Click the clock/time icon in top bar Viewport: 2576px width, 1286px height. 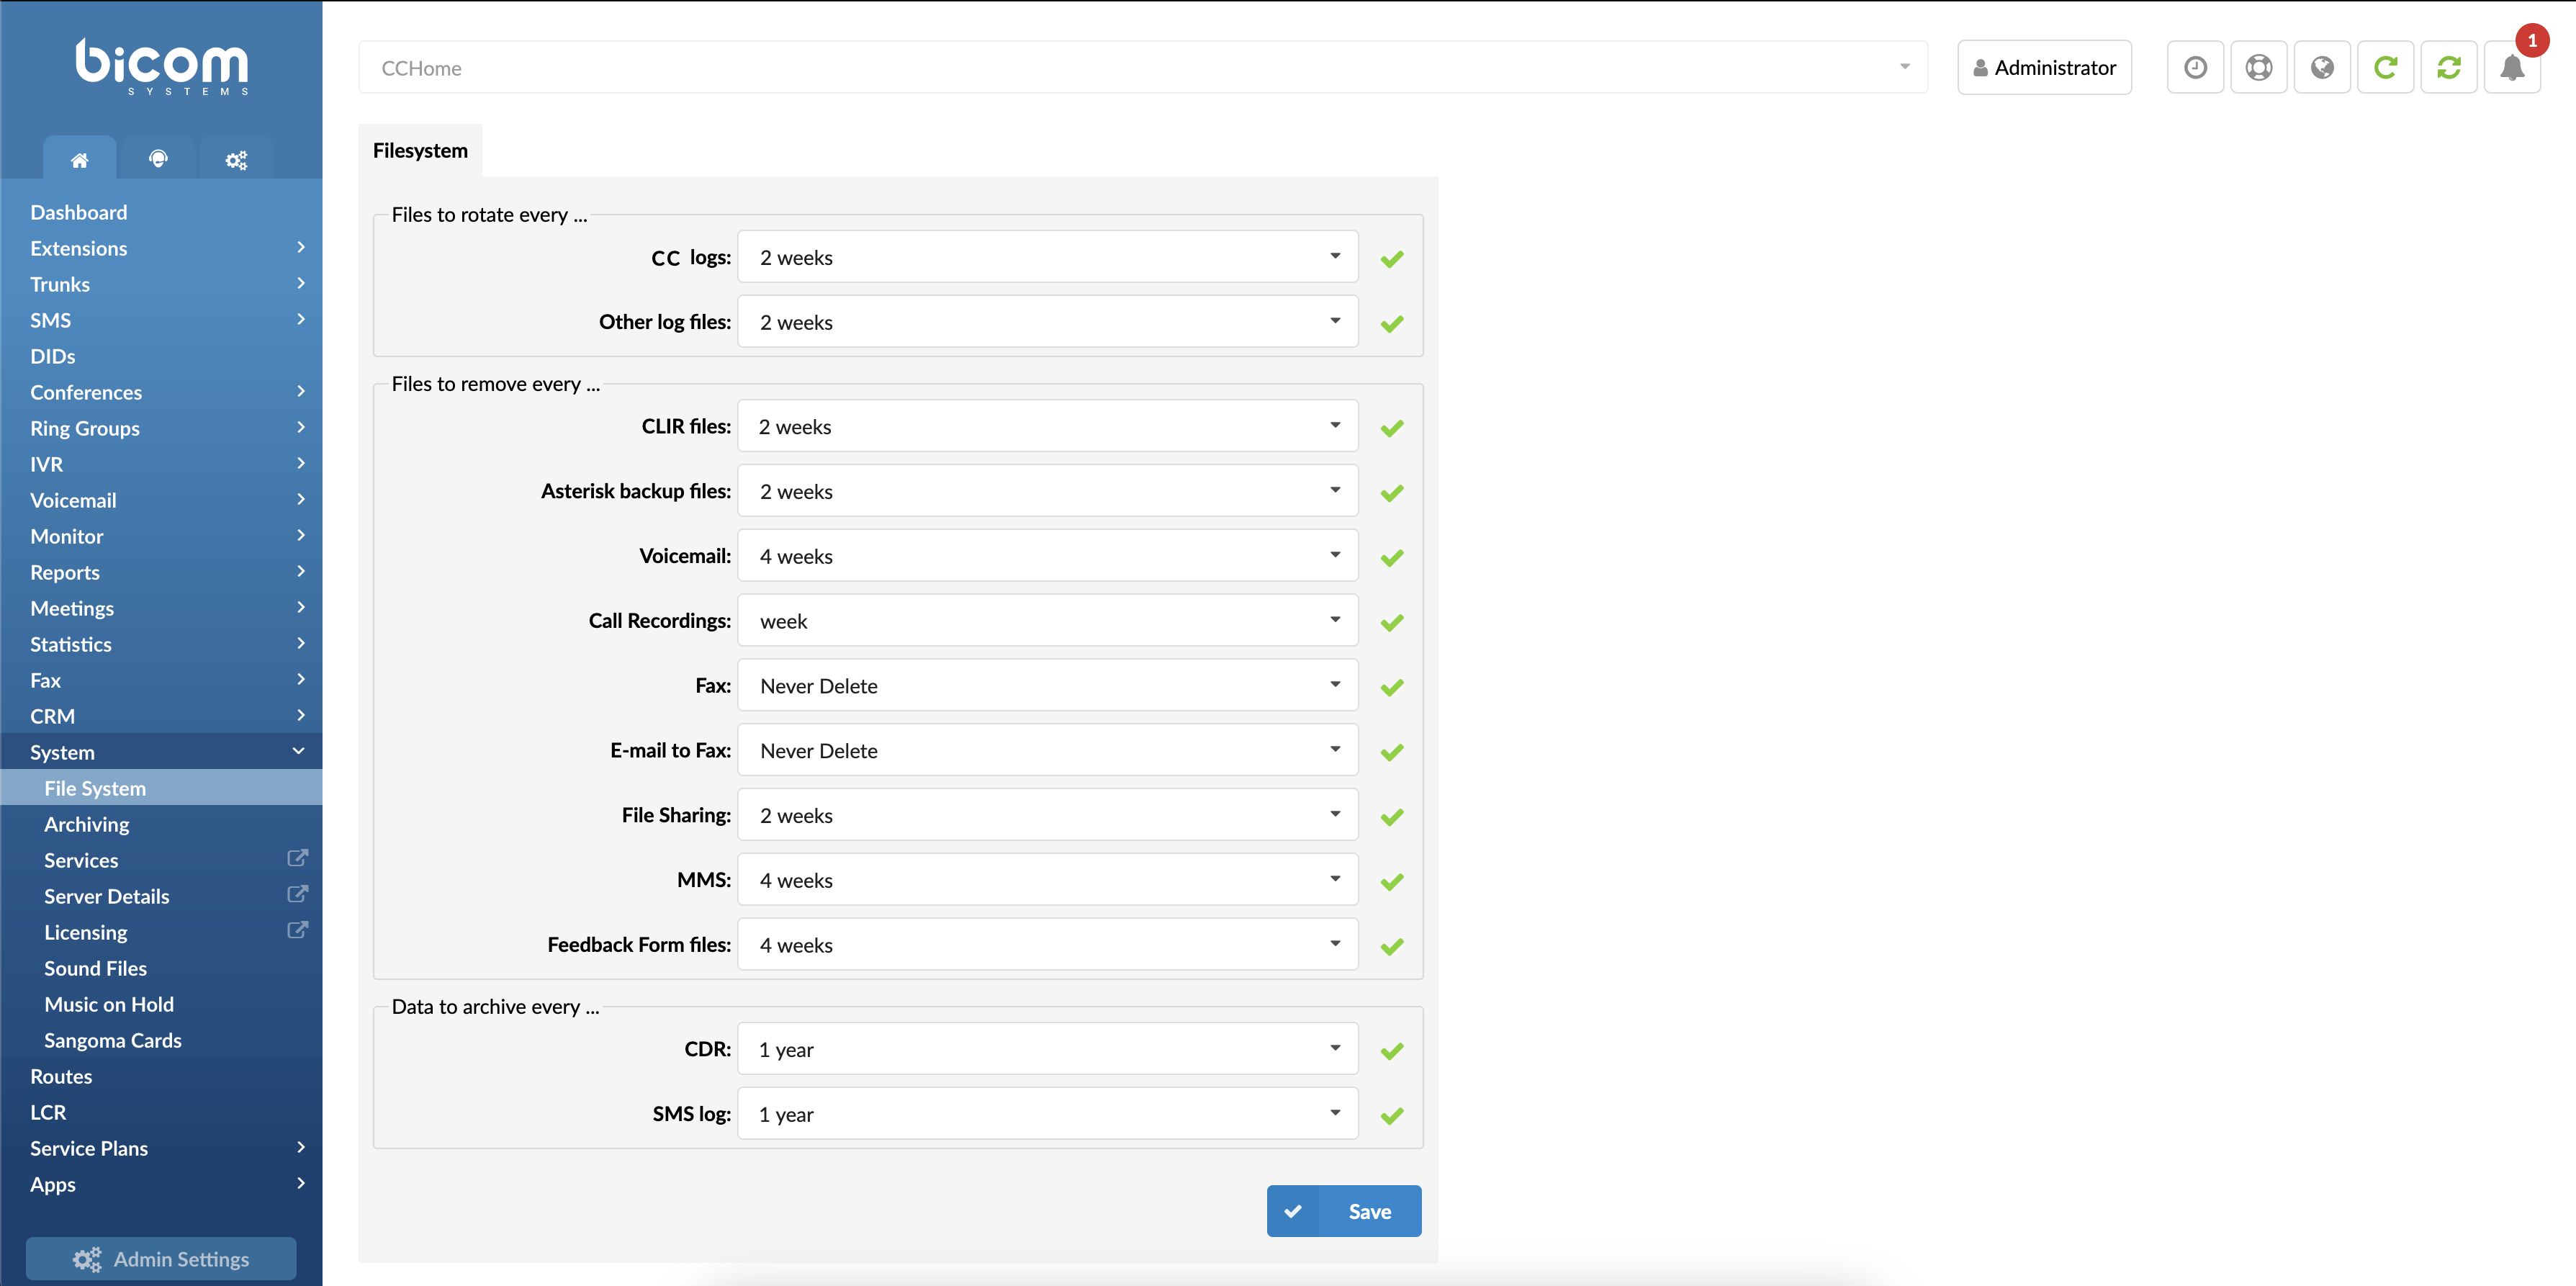(2197, 68)
